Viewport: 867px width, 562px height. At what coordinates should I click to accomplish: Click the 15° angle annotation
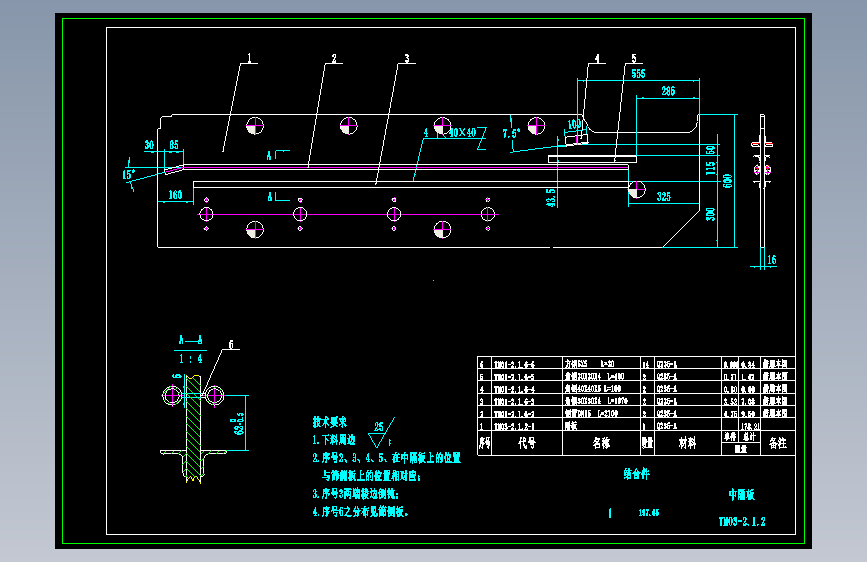click(128, 174)
